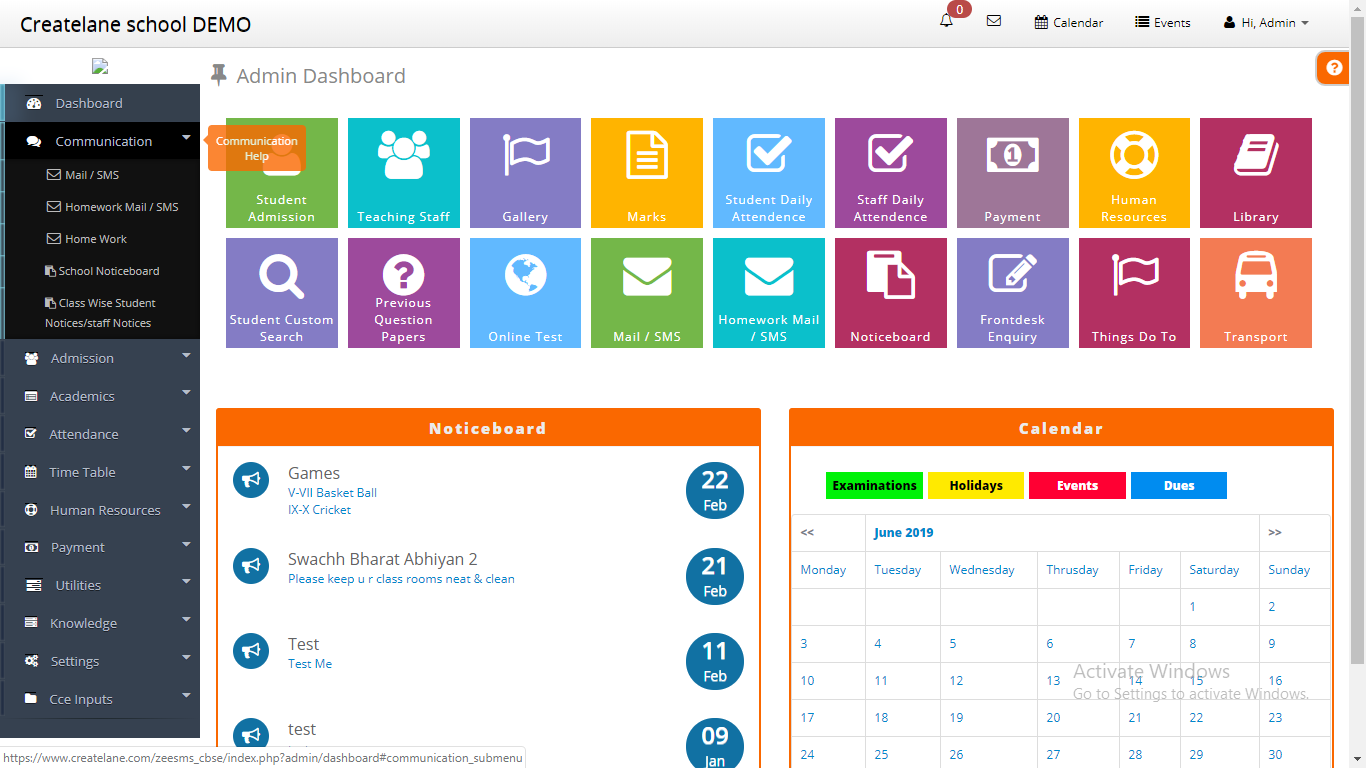Screen dimensions: 1366x768
Task: Open the Gallery flag tile
Action: tap(525, 173)
